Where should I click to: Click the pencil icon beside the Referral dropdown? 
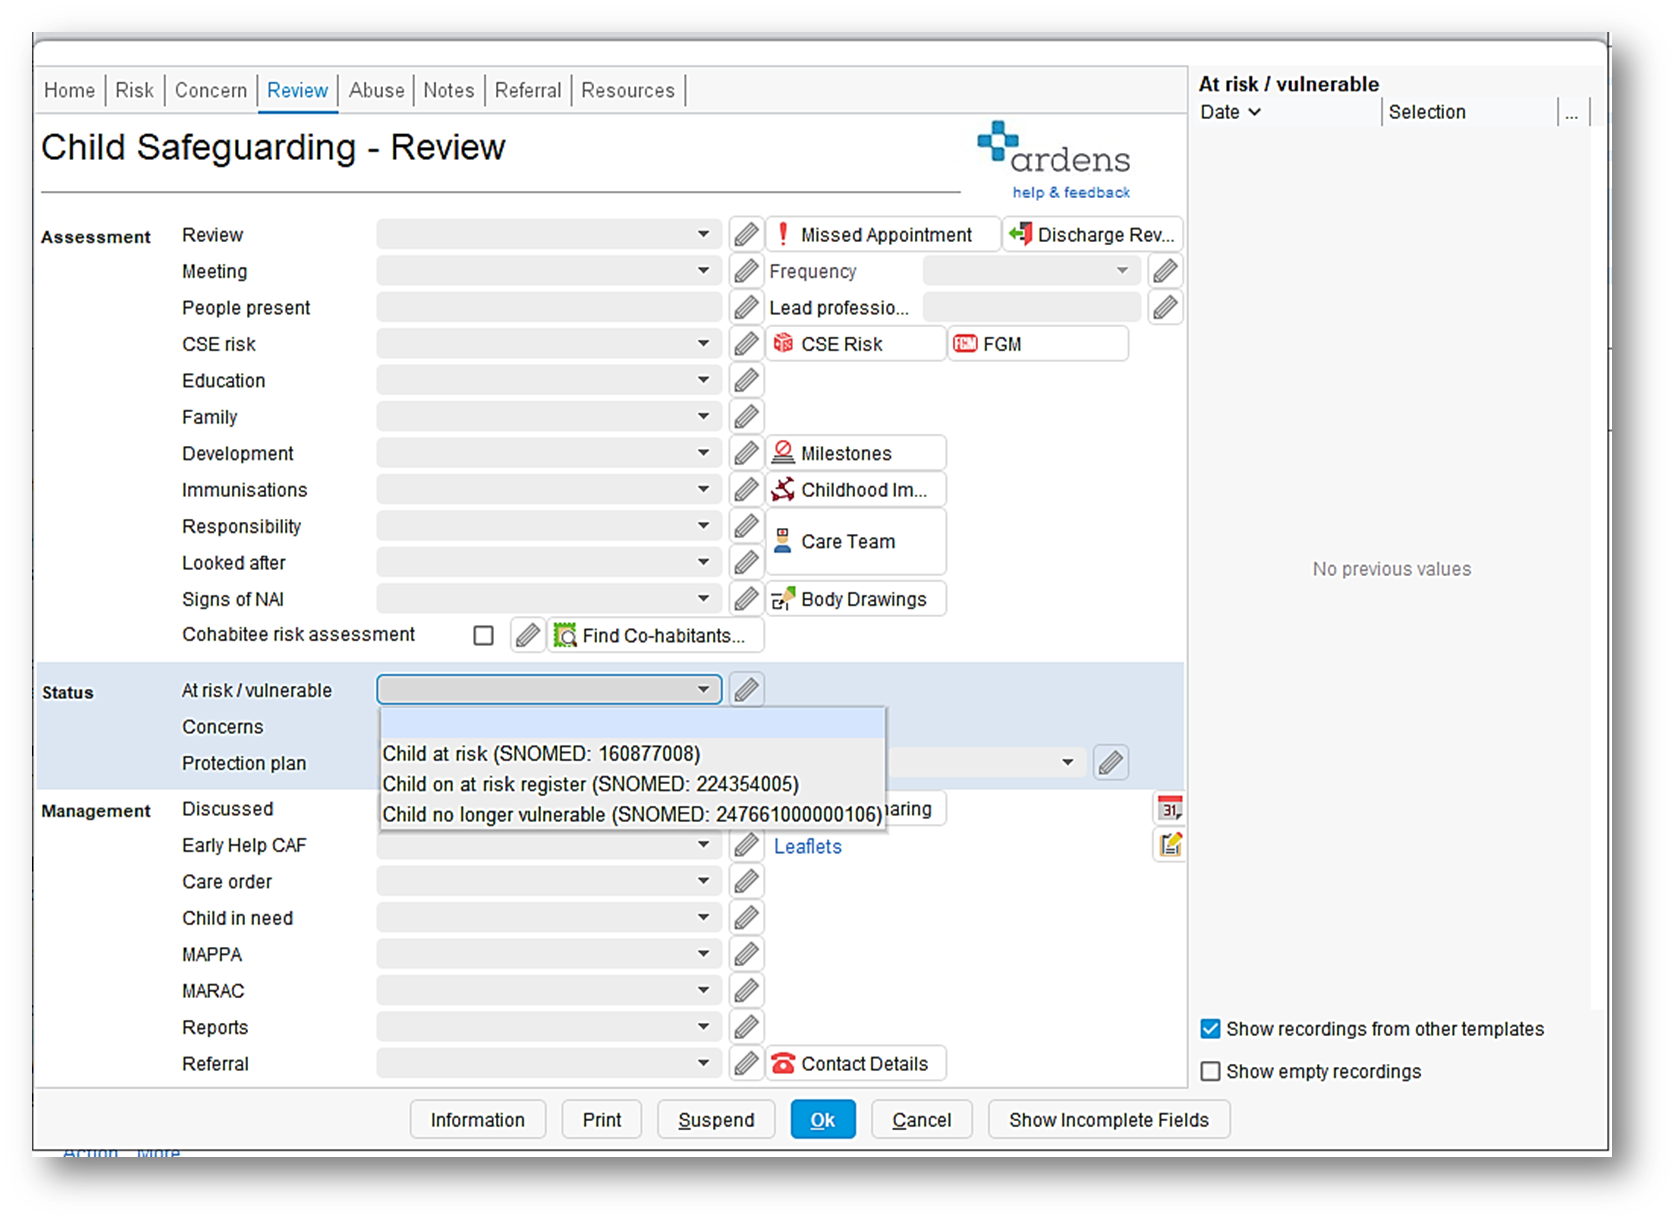click(x=746, y=1064)
